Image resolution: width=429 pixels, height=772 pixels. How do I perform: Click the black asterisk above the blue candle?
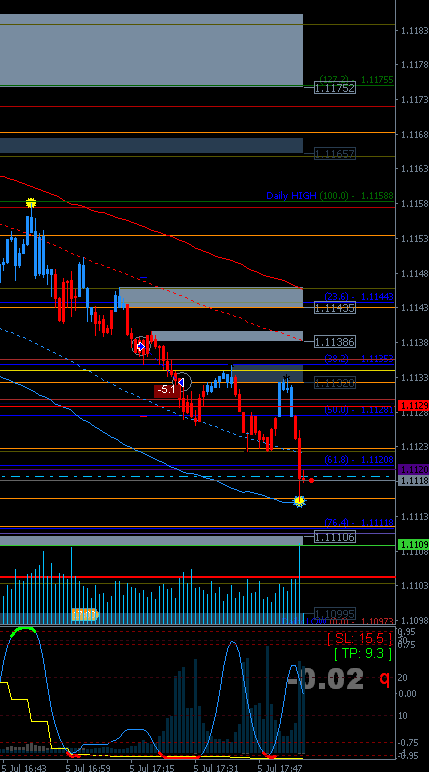286,379
